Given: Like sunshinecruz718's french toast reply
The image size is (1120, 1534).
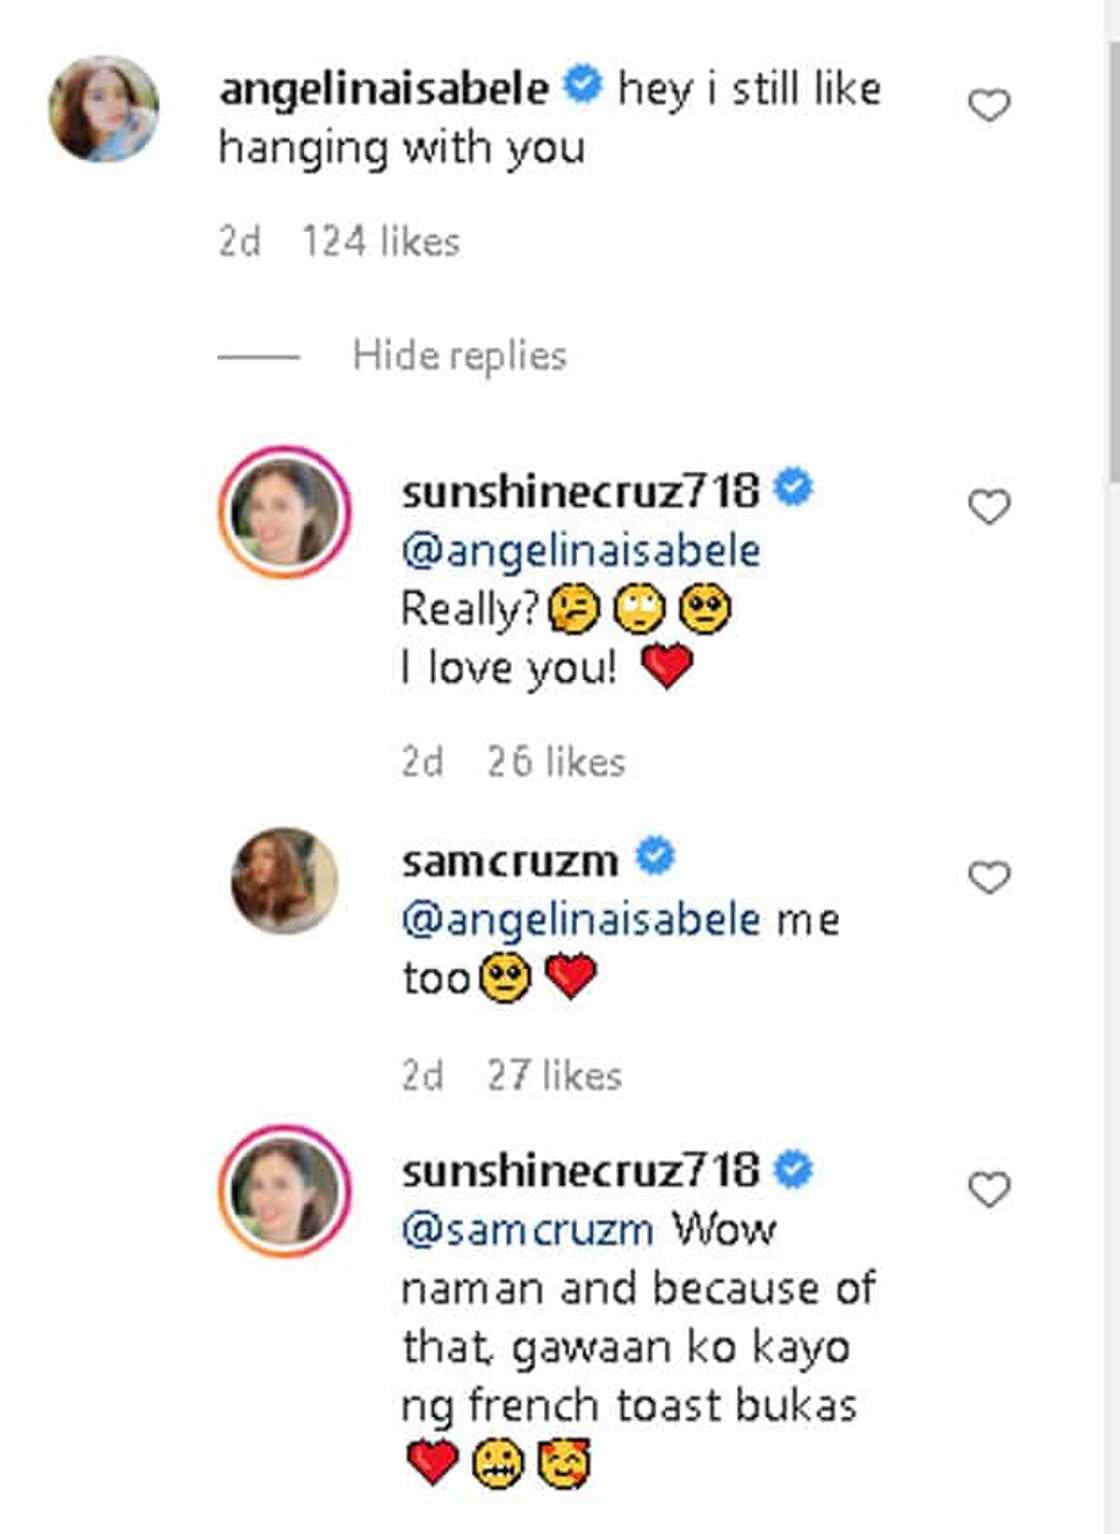Looking at the screenshot, I should pyautogui.click(x=989, y=1189).
